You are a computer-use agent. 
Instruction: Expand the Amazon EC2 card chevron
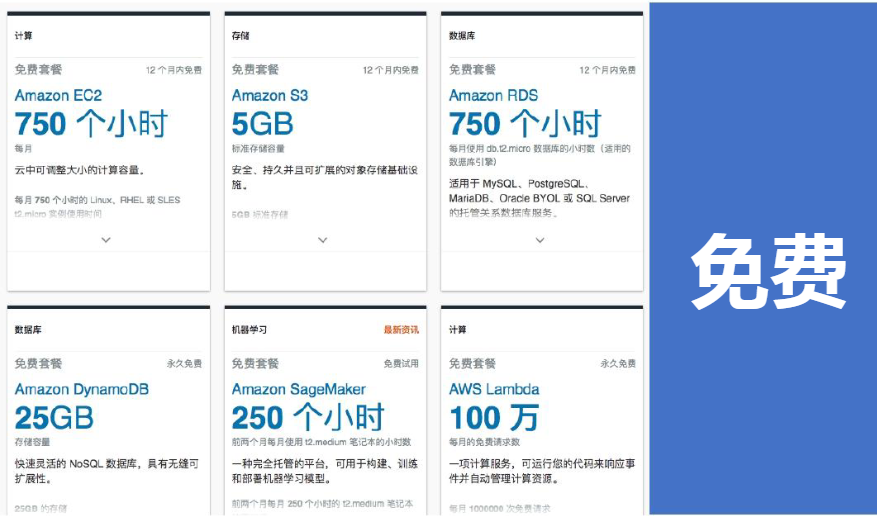click(106, 240)
